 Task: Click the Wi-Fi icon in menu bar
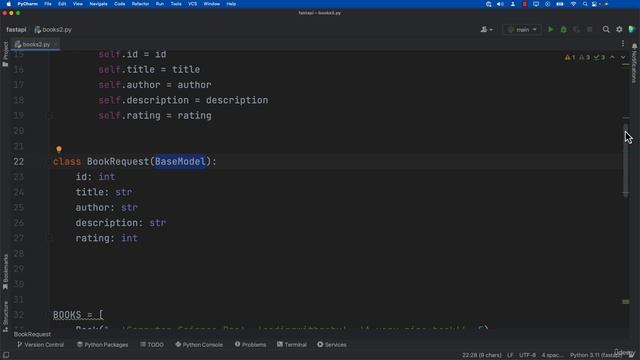tap(573, 4)
